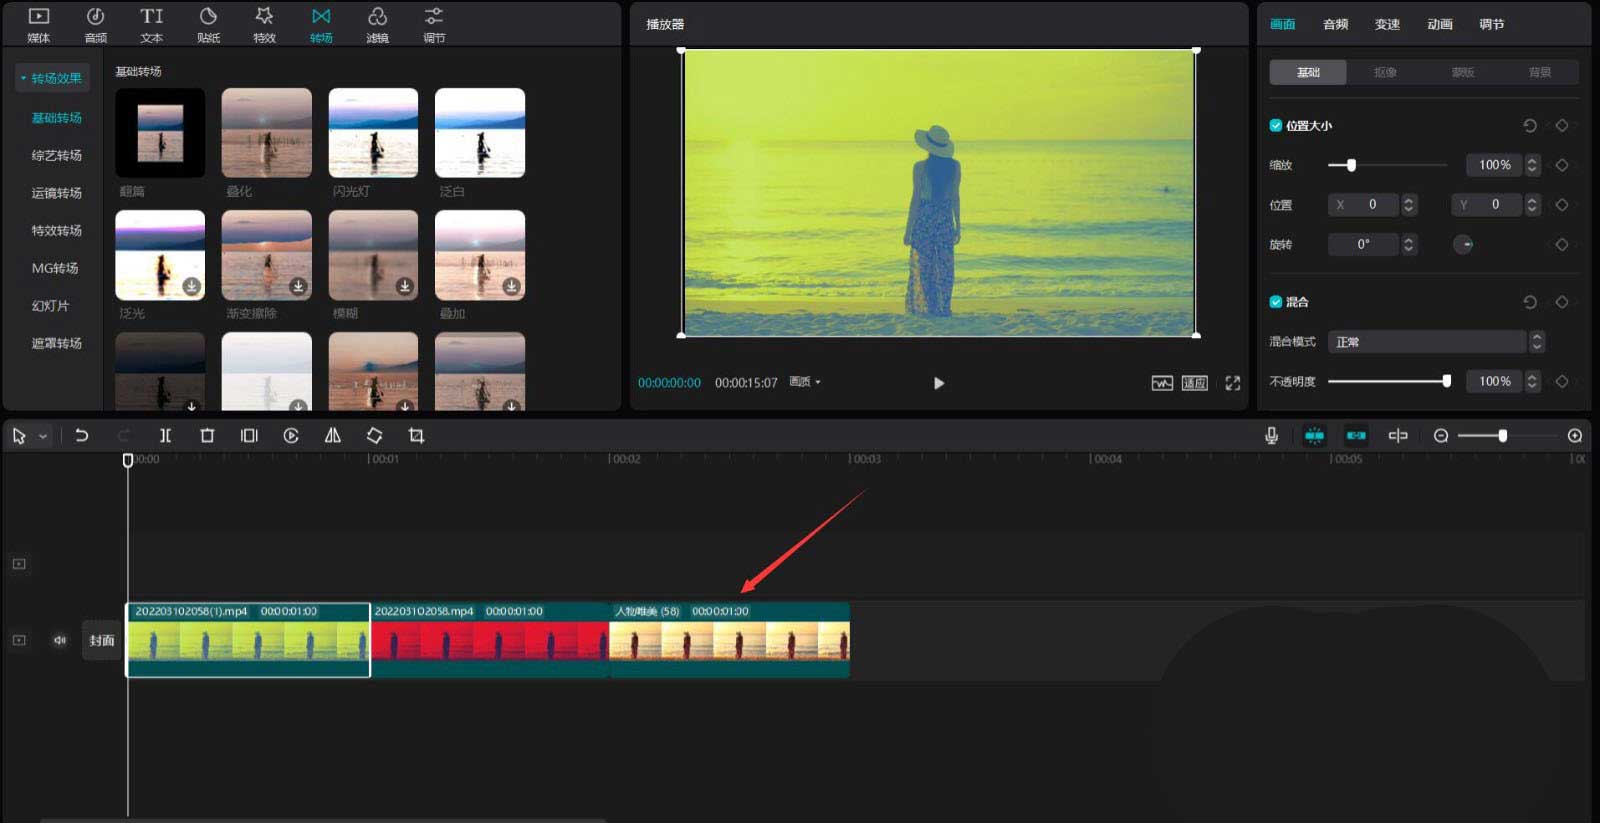This screenshot has width=1600, height=823.
Task: Select the split clip tool
Action: click(165, 436)
